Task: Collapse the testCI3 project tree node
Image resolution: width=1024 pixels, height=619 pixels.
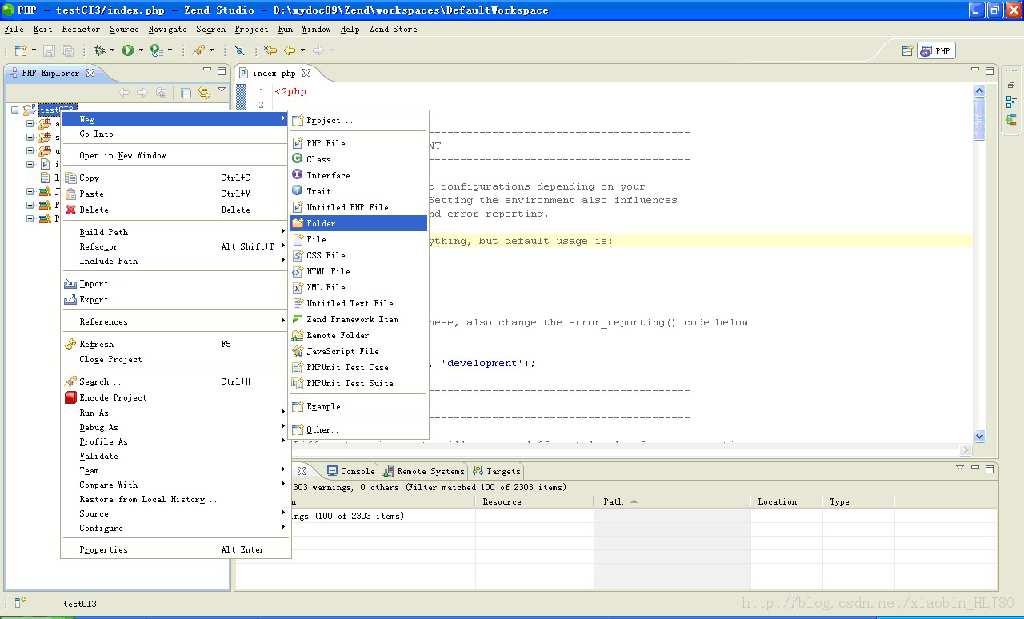Action: [15, 110]
